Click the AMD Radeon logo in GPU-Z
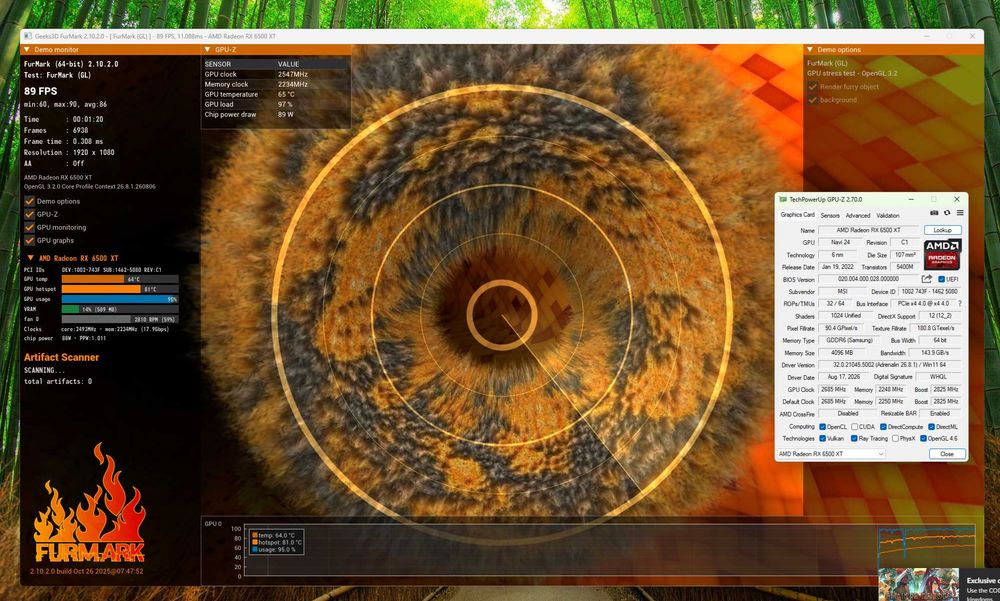This screenshot has height=601, width=1000. tap(942, 254)
